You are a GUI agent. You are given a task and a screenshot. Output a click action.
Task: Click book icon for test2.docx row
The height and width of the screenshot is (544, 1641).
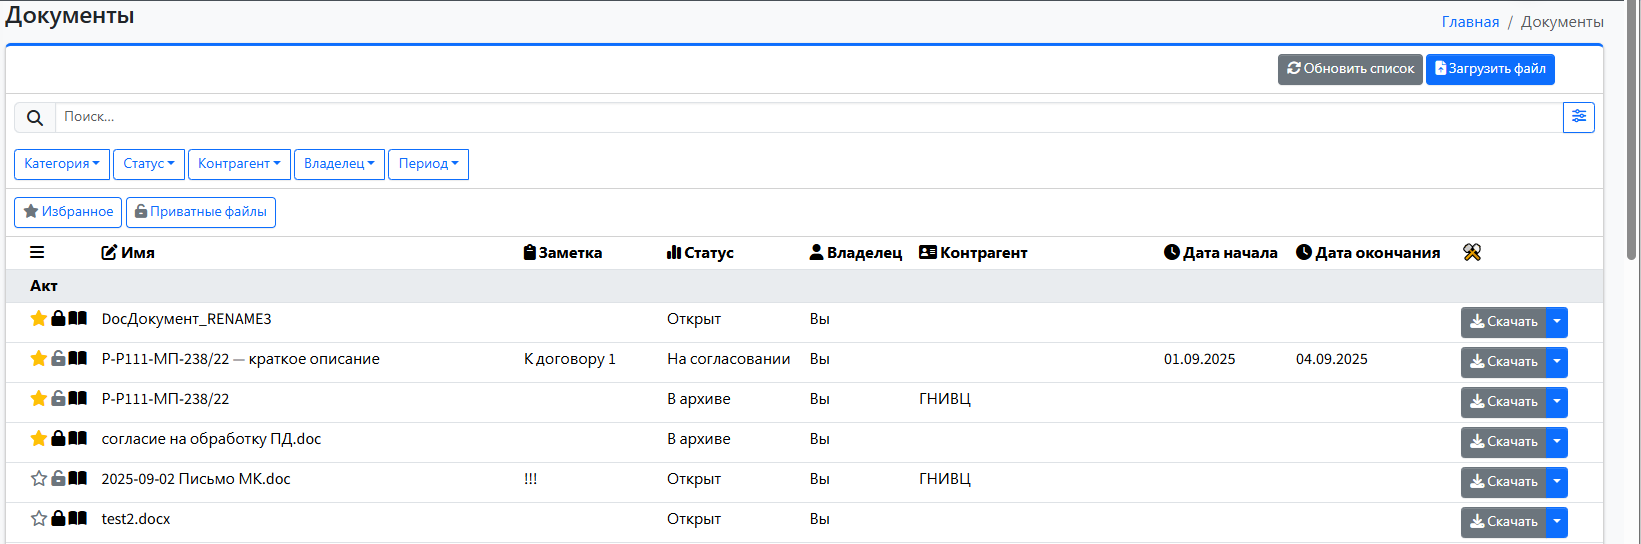pyautogui.click(x=77, y=519)
